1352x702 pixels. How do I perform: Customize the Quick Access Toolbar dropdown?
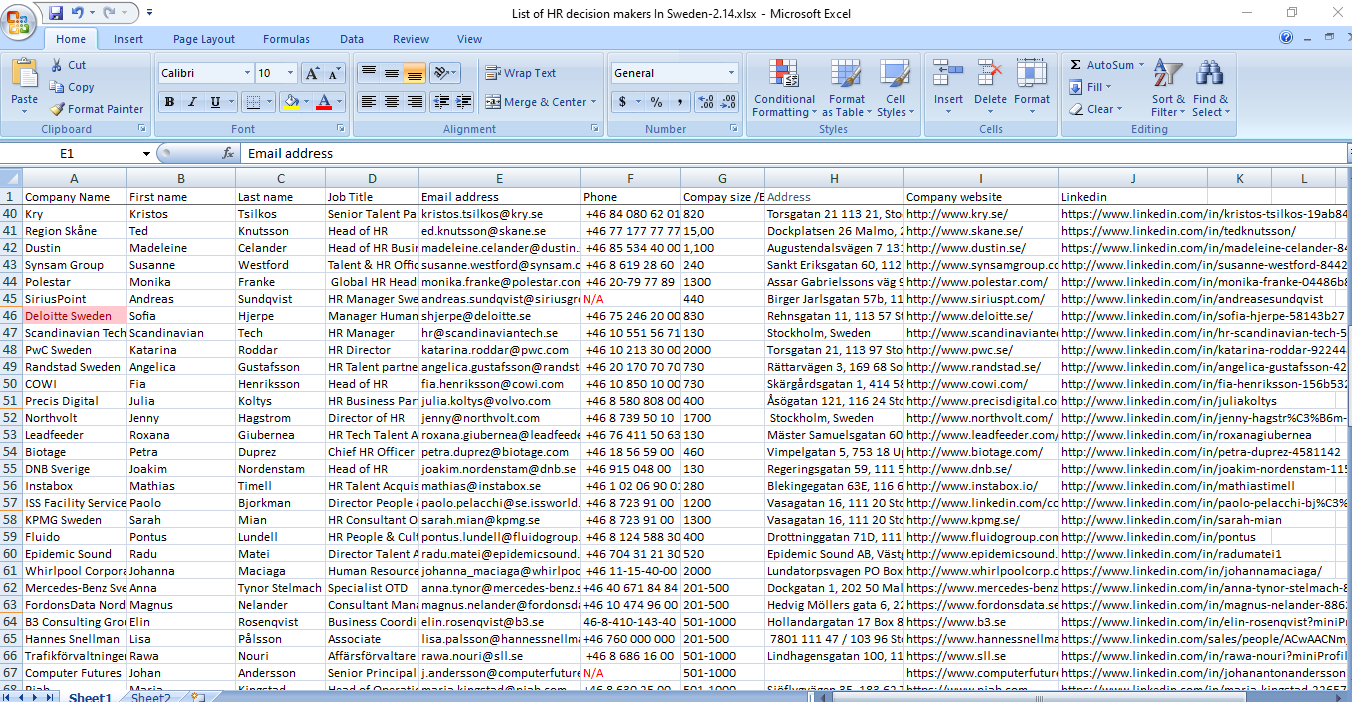click(149, 13)
